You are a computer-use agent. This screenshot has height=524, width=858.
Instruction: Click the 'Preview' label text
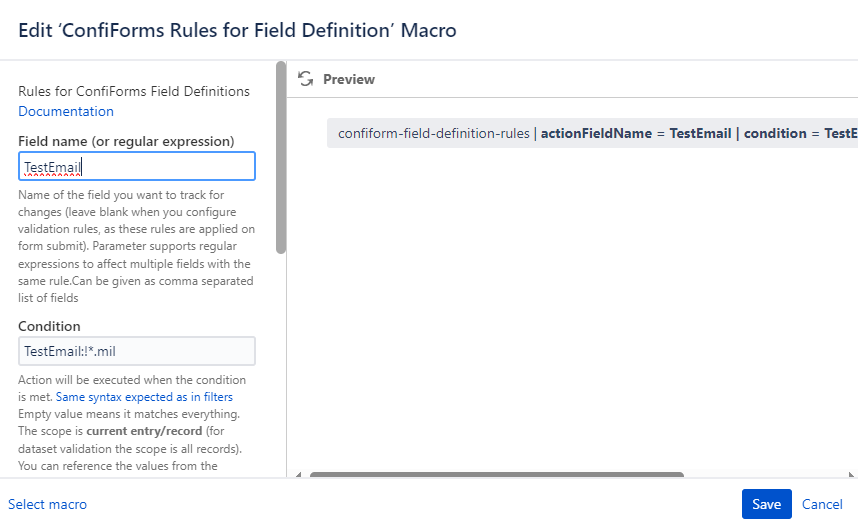[349, 79]
